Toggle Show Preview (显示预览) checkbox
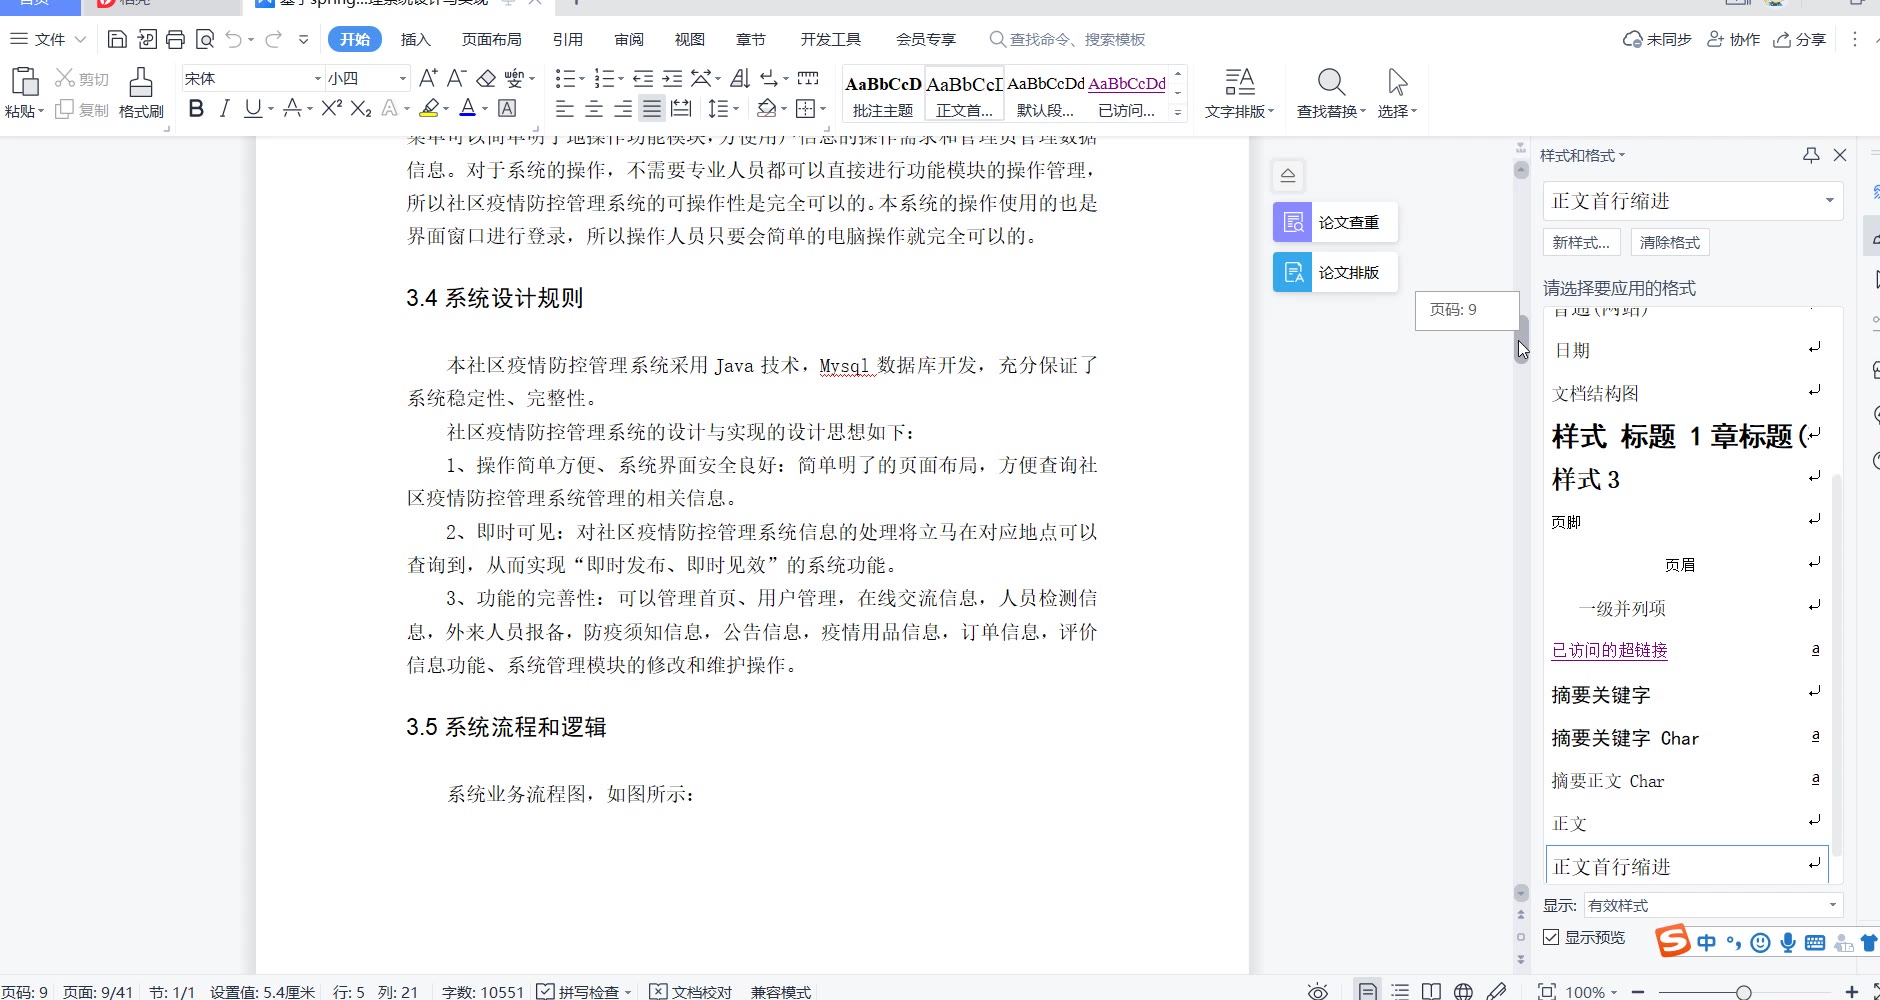 coord(1551,937)
